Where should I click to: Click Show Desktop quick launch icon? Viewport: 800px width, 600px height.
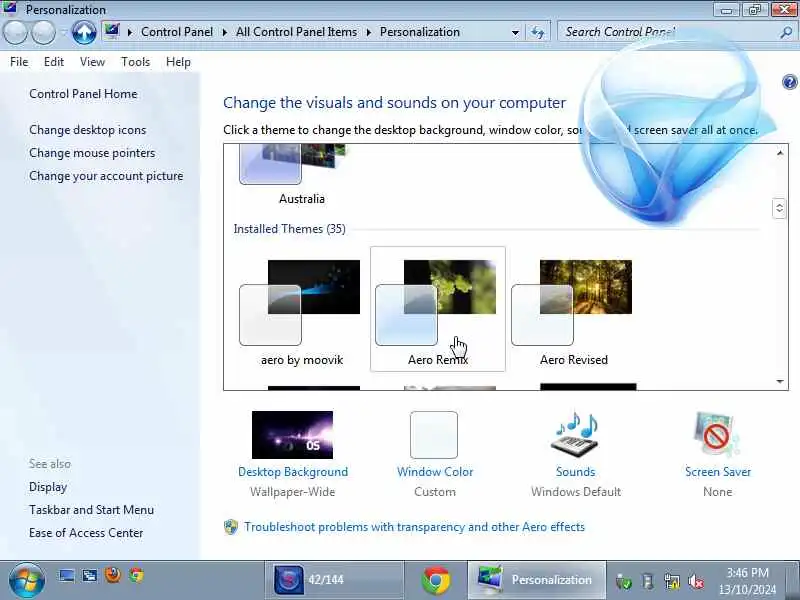66,577
